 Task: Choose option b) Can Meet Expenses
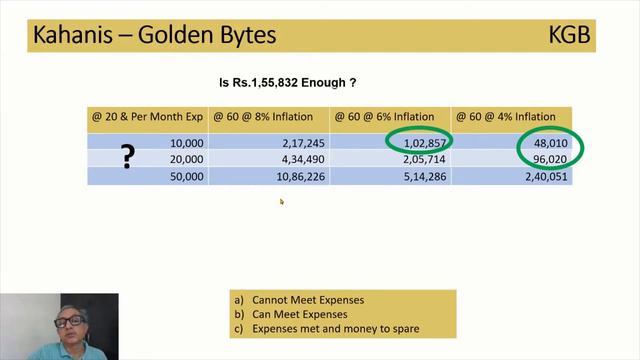point(291,314)
